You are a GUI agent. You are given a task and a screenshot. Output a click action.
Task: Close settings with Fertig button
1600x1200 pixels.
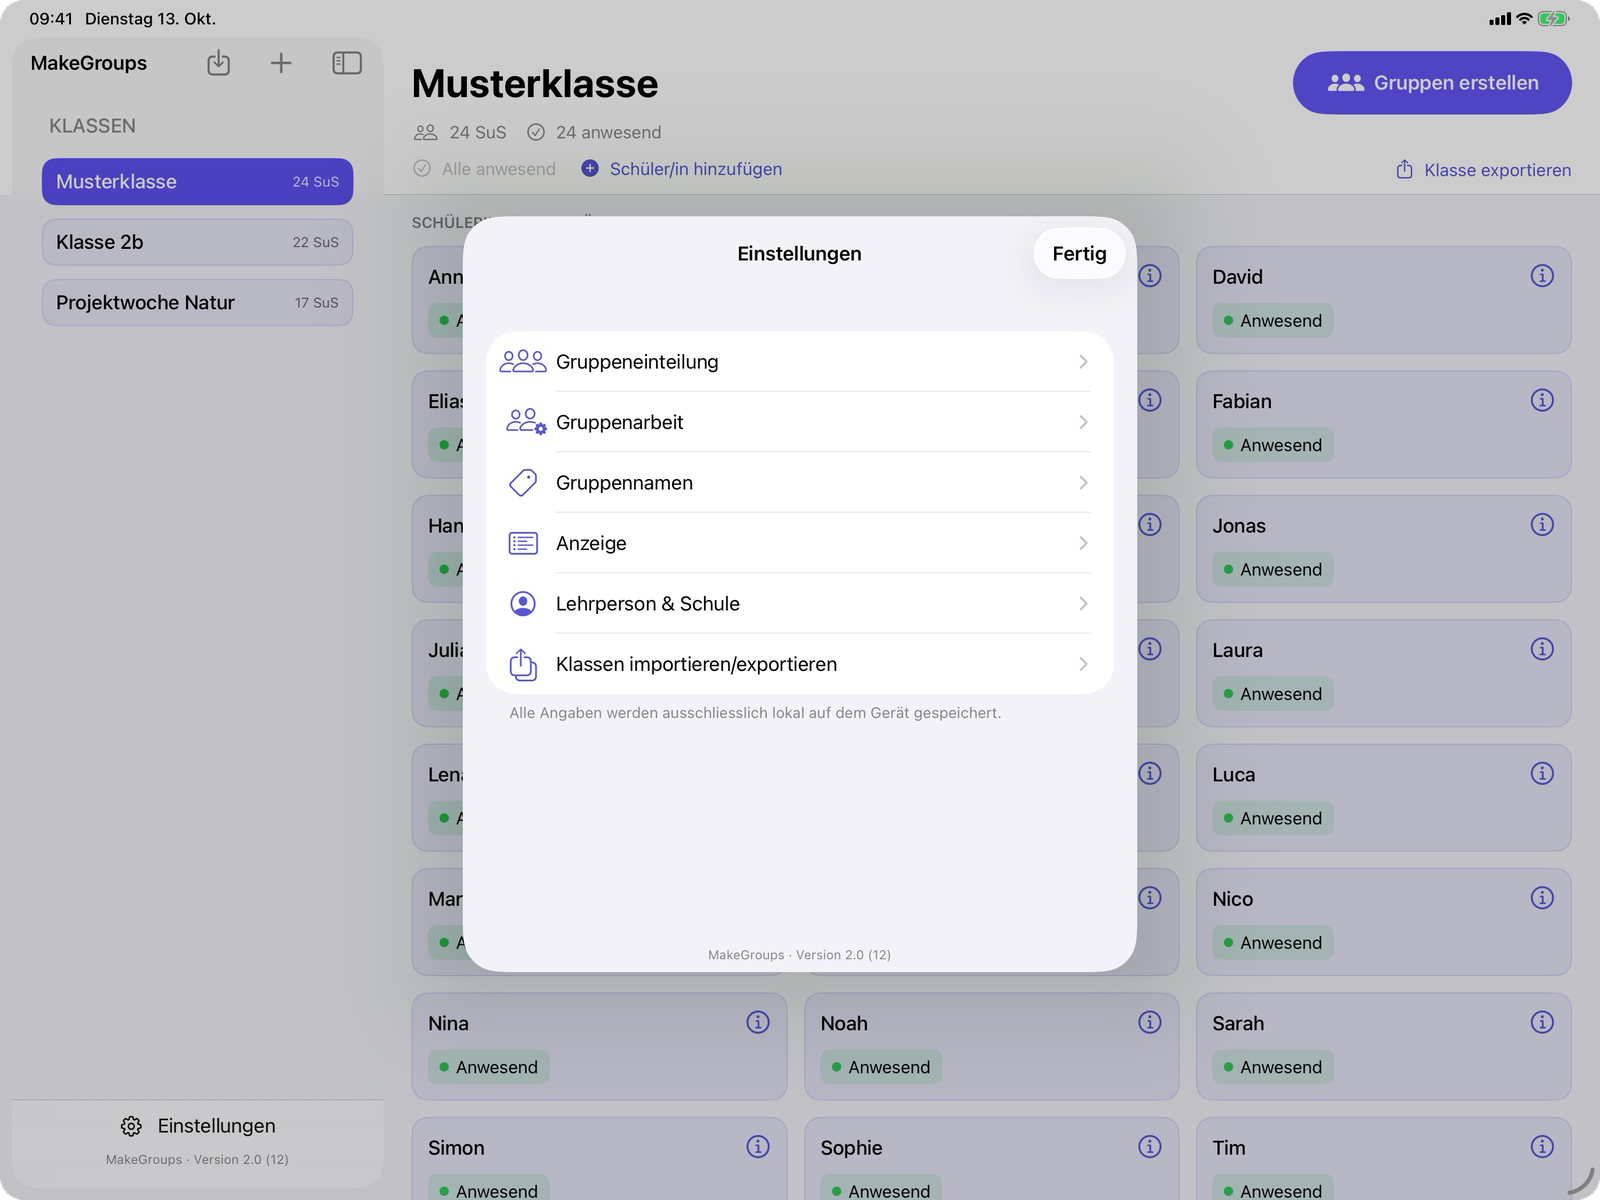pyautogui.click(x=1079, y=254)
